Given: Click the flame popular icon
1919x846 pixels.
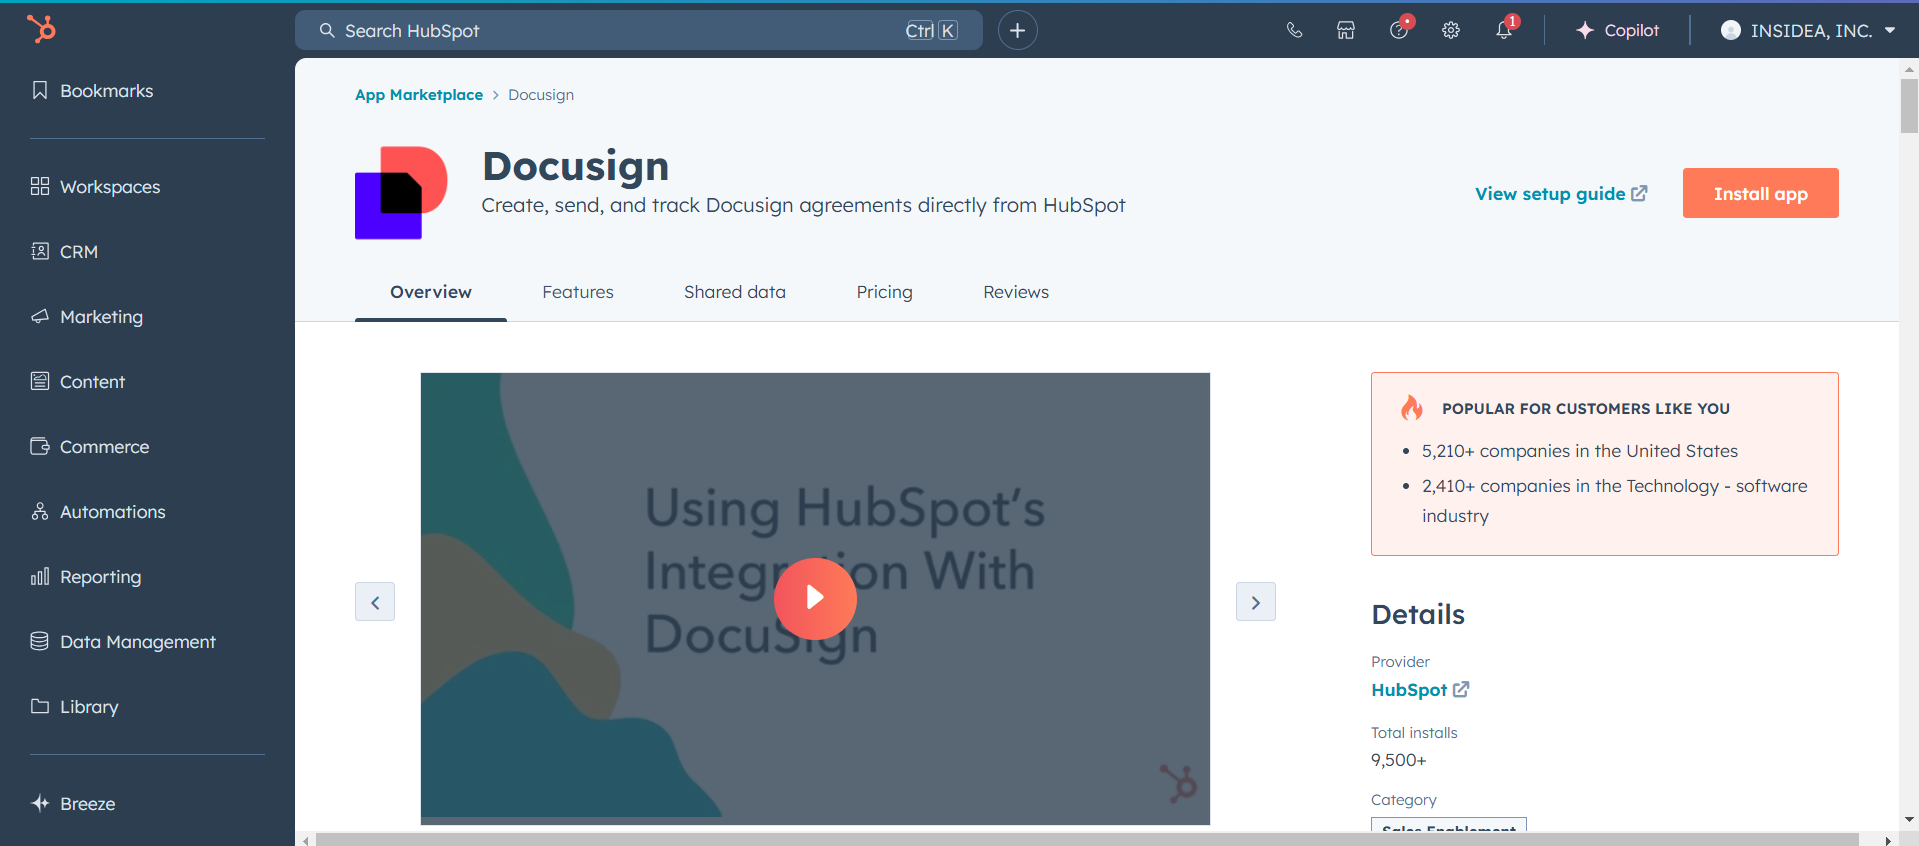Looking at the screenshot, I should click(x=1412, y=408).
